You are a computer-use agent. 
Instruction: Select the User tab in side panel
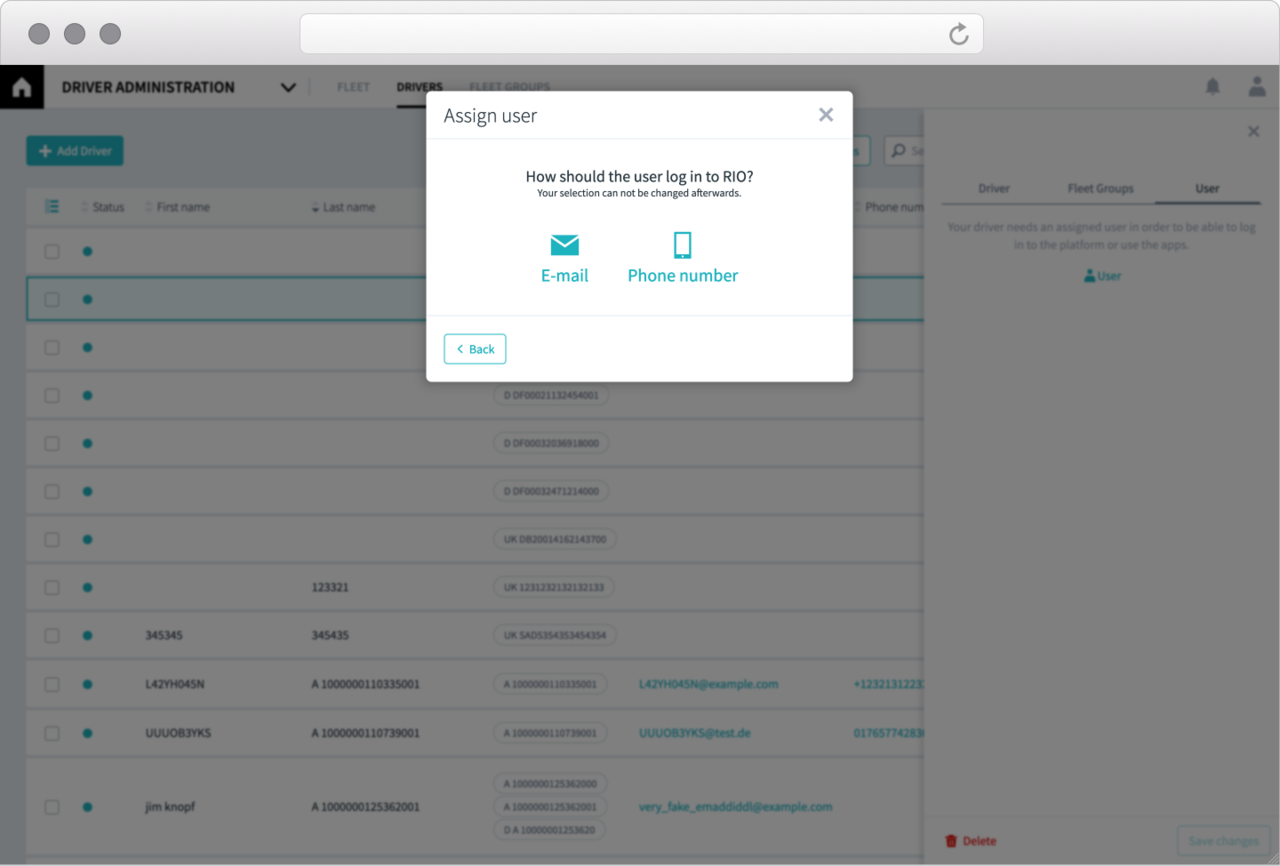(1208, 188)
